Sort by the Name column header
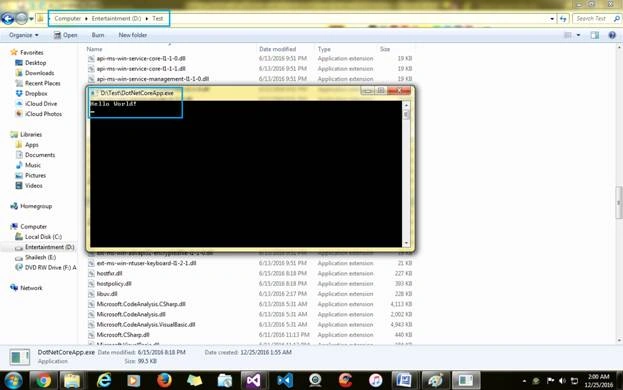The image size is (623, 390). click(95, 49)
